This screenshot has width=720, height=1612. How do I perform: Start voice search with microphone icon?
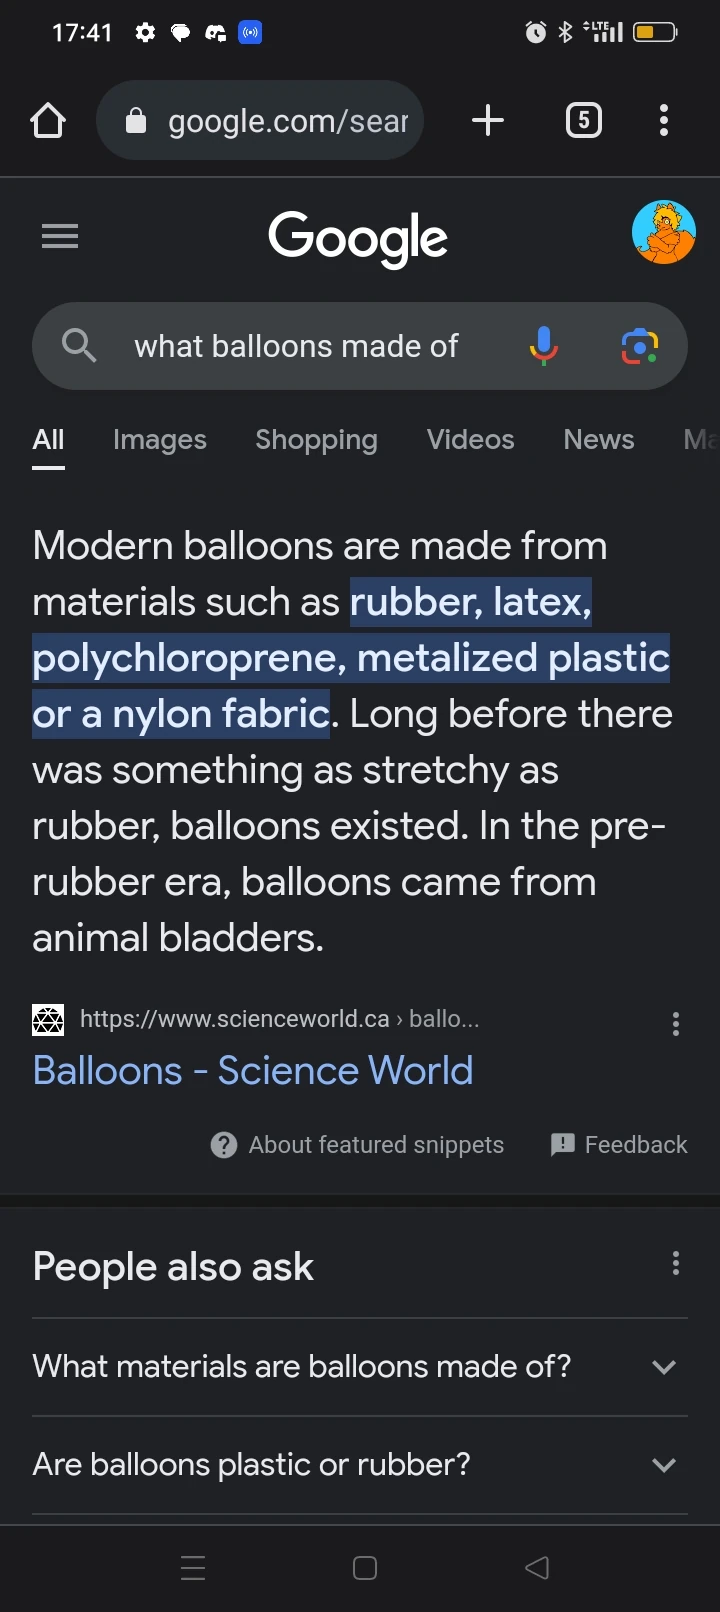(x=543, y=346)
